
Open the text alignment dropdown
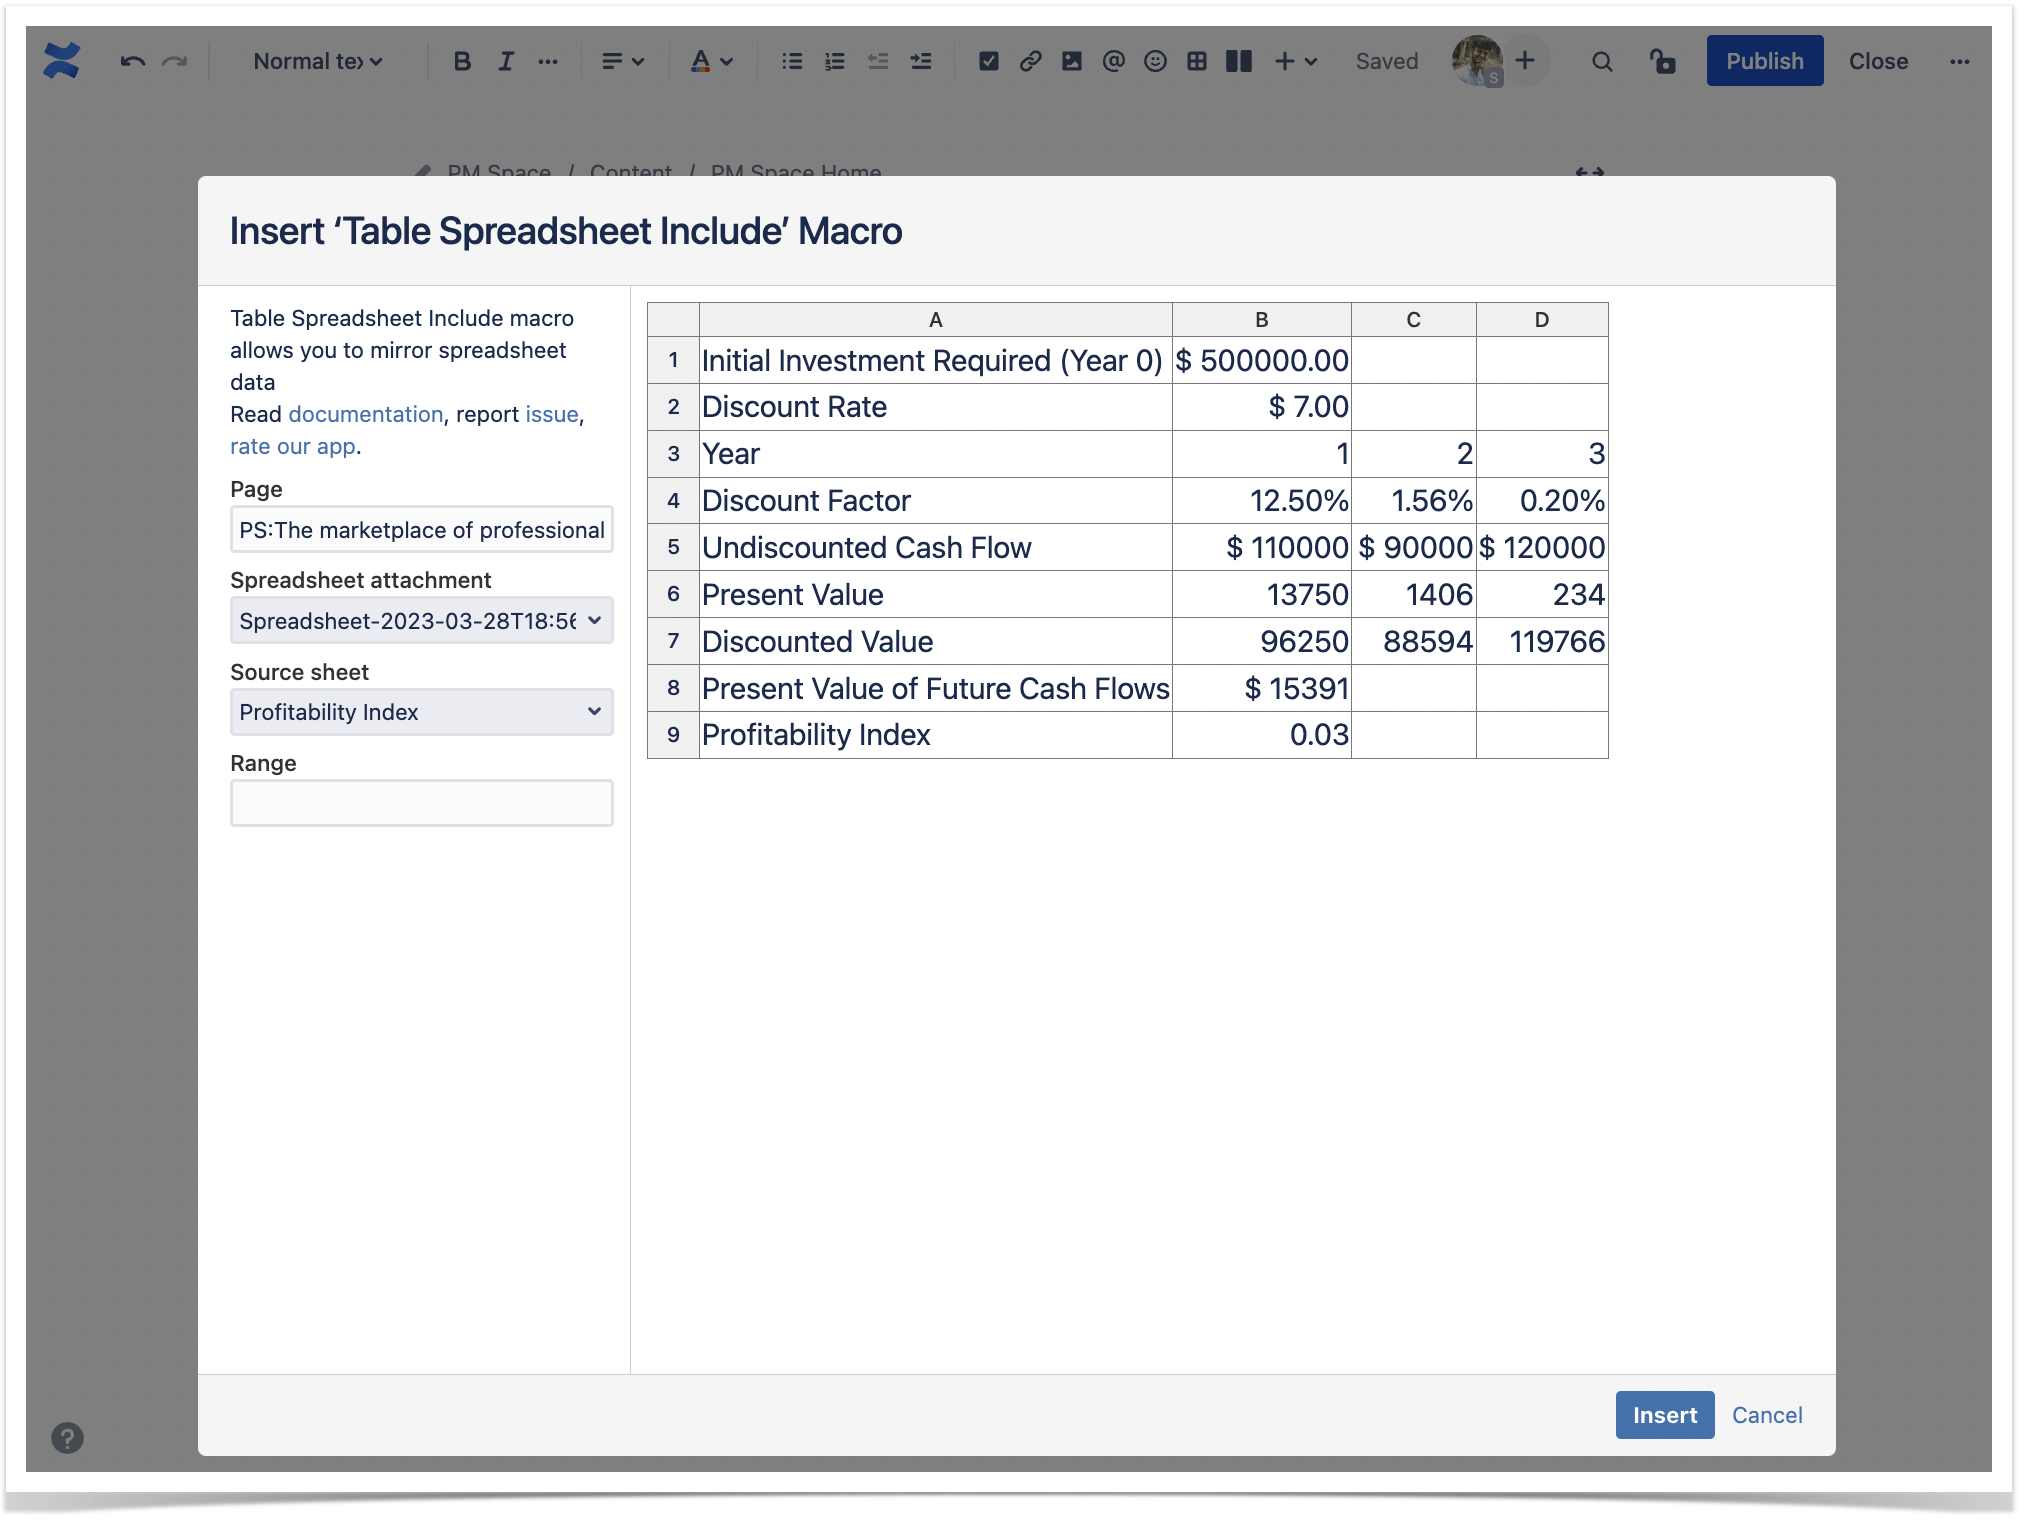pos(622,62)
